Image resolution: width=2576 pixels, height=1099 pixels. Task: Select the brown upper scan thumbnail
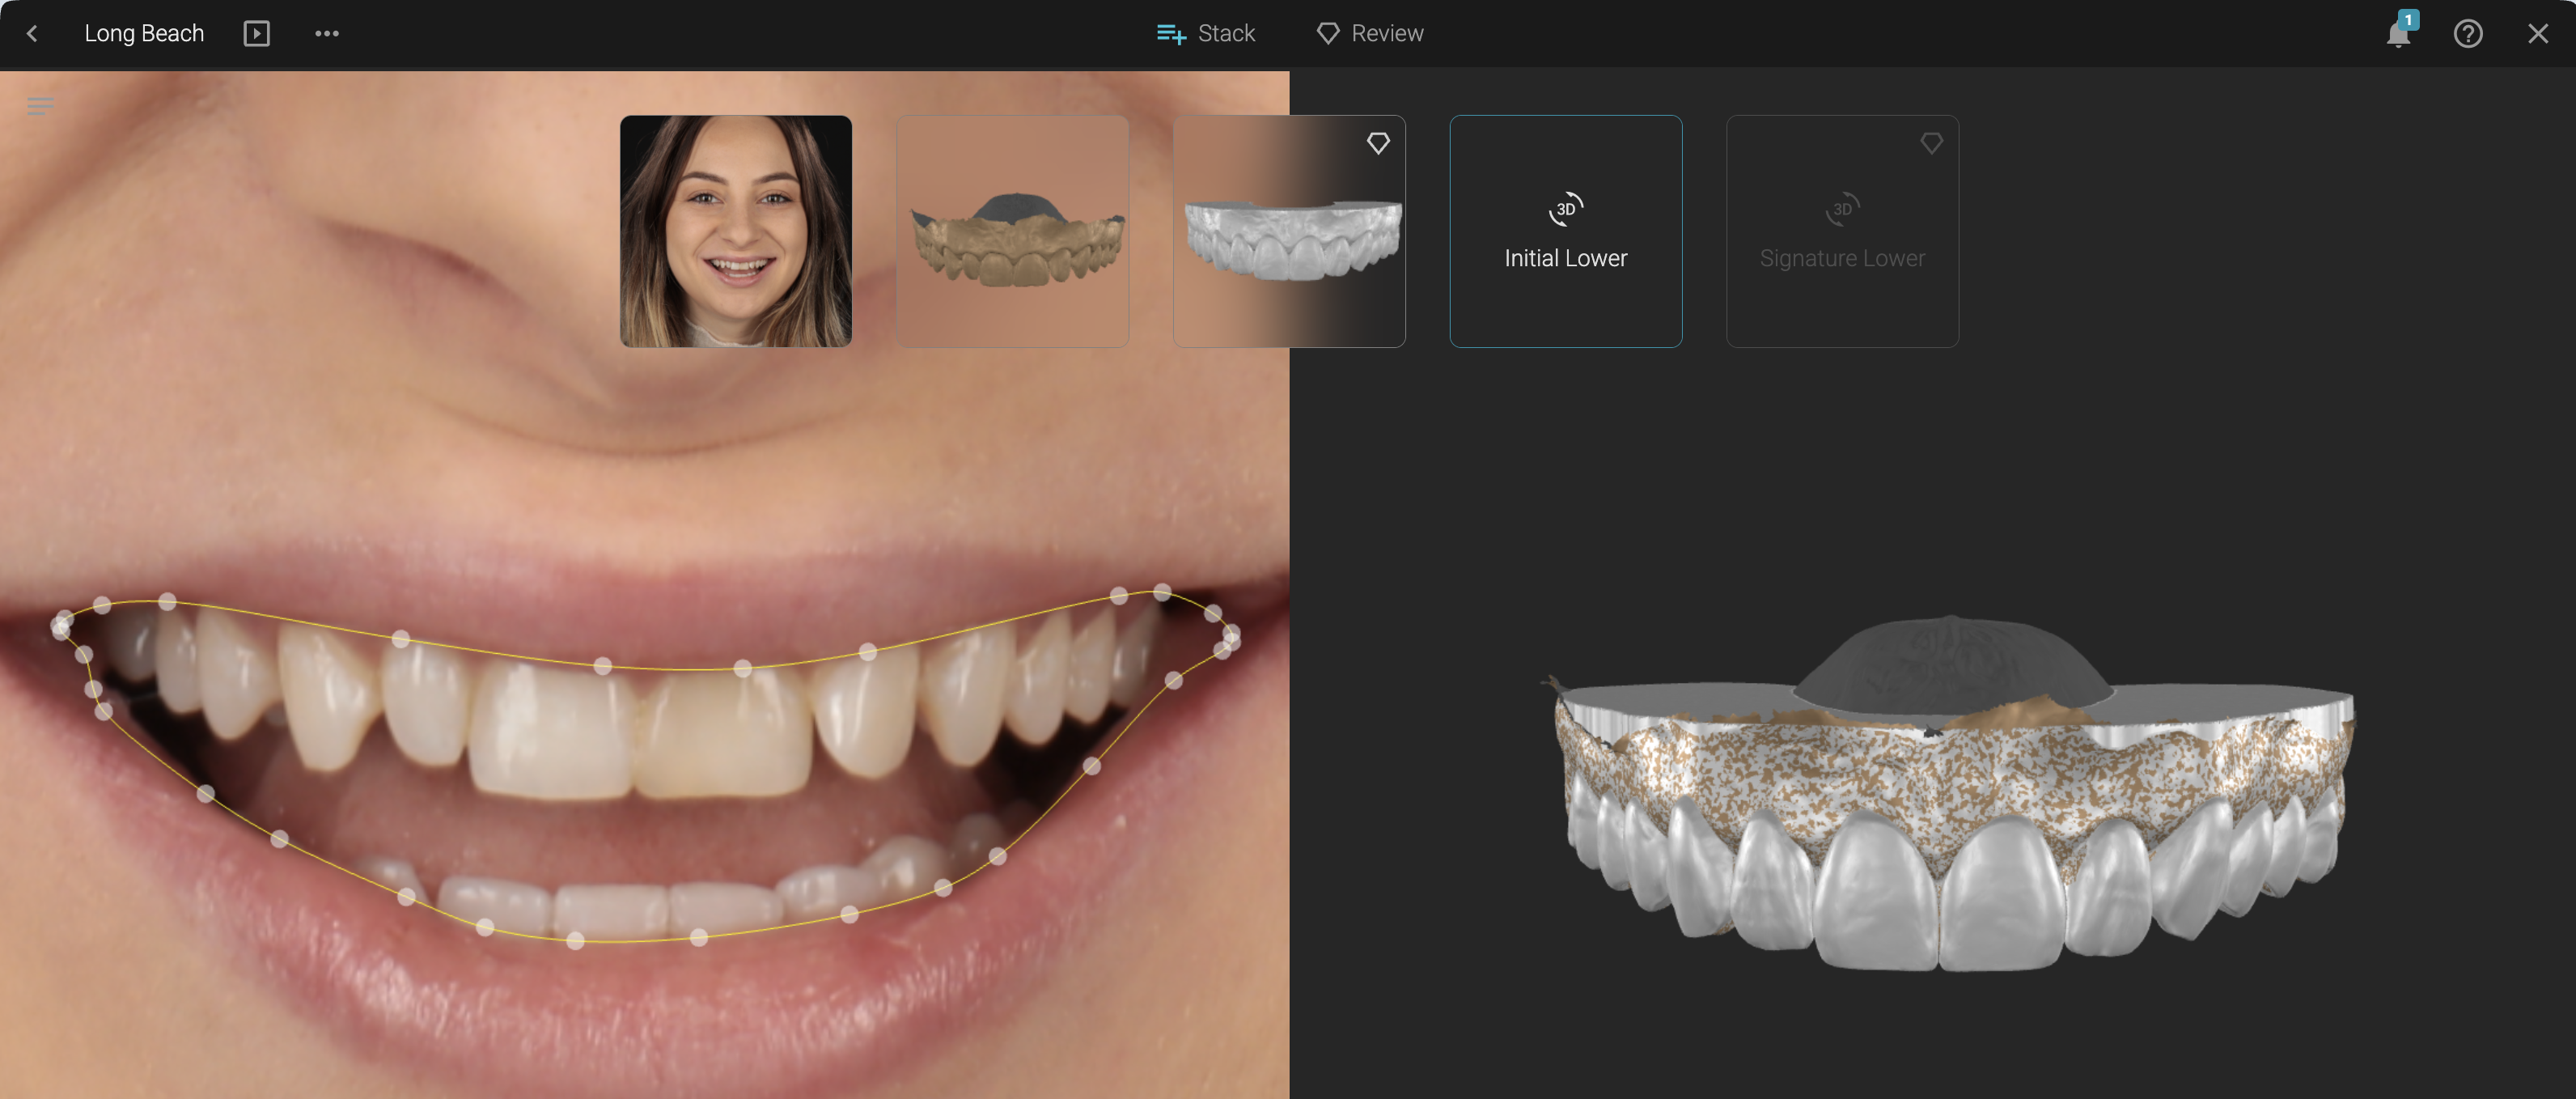[x=1012, y=231]
